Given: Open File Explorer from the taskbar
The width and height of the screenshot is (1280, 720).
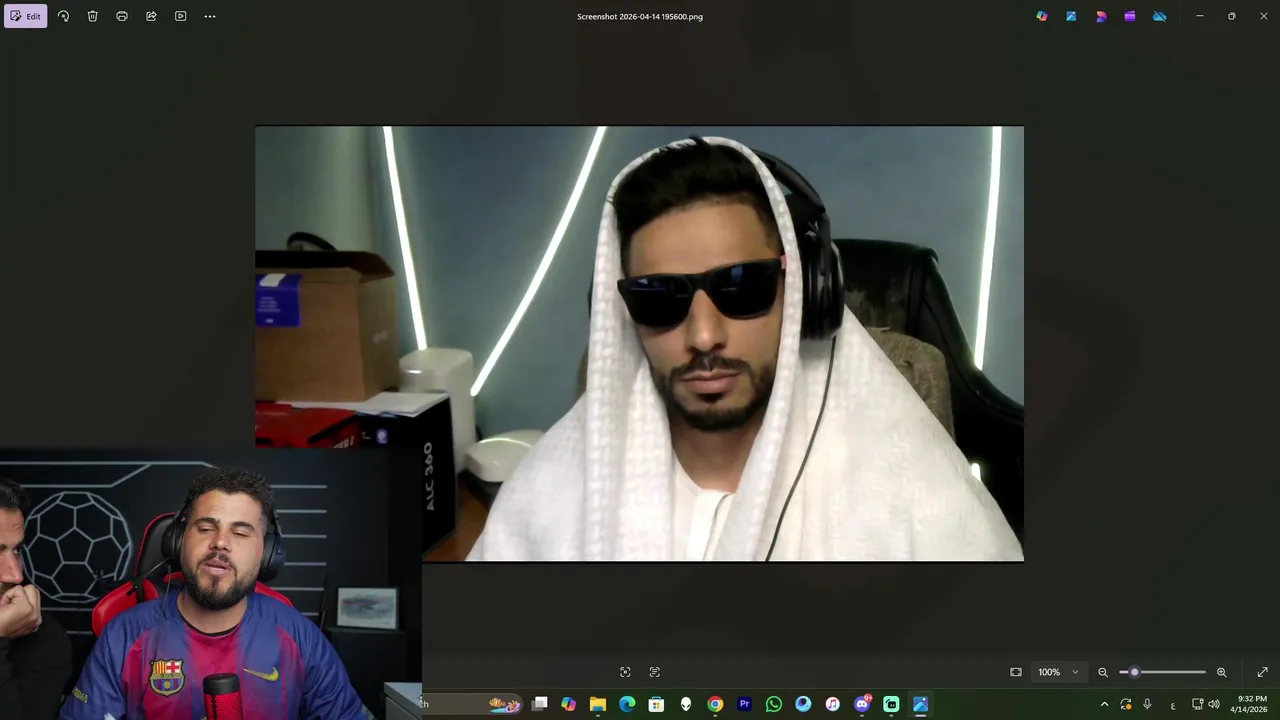Looking at the screenshot, I should tap(598, 704).
